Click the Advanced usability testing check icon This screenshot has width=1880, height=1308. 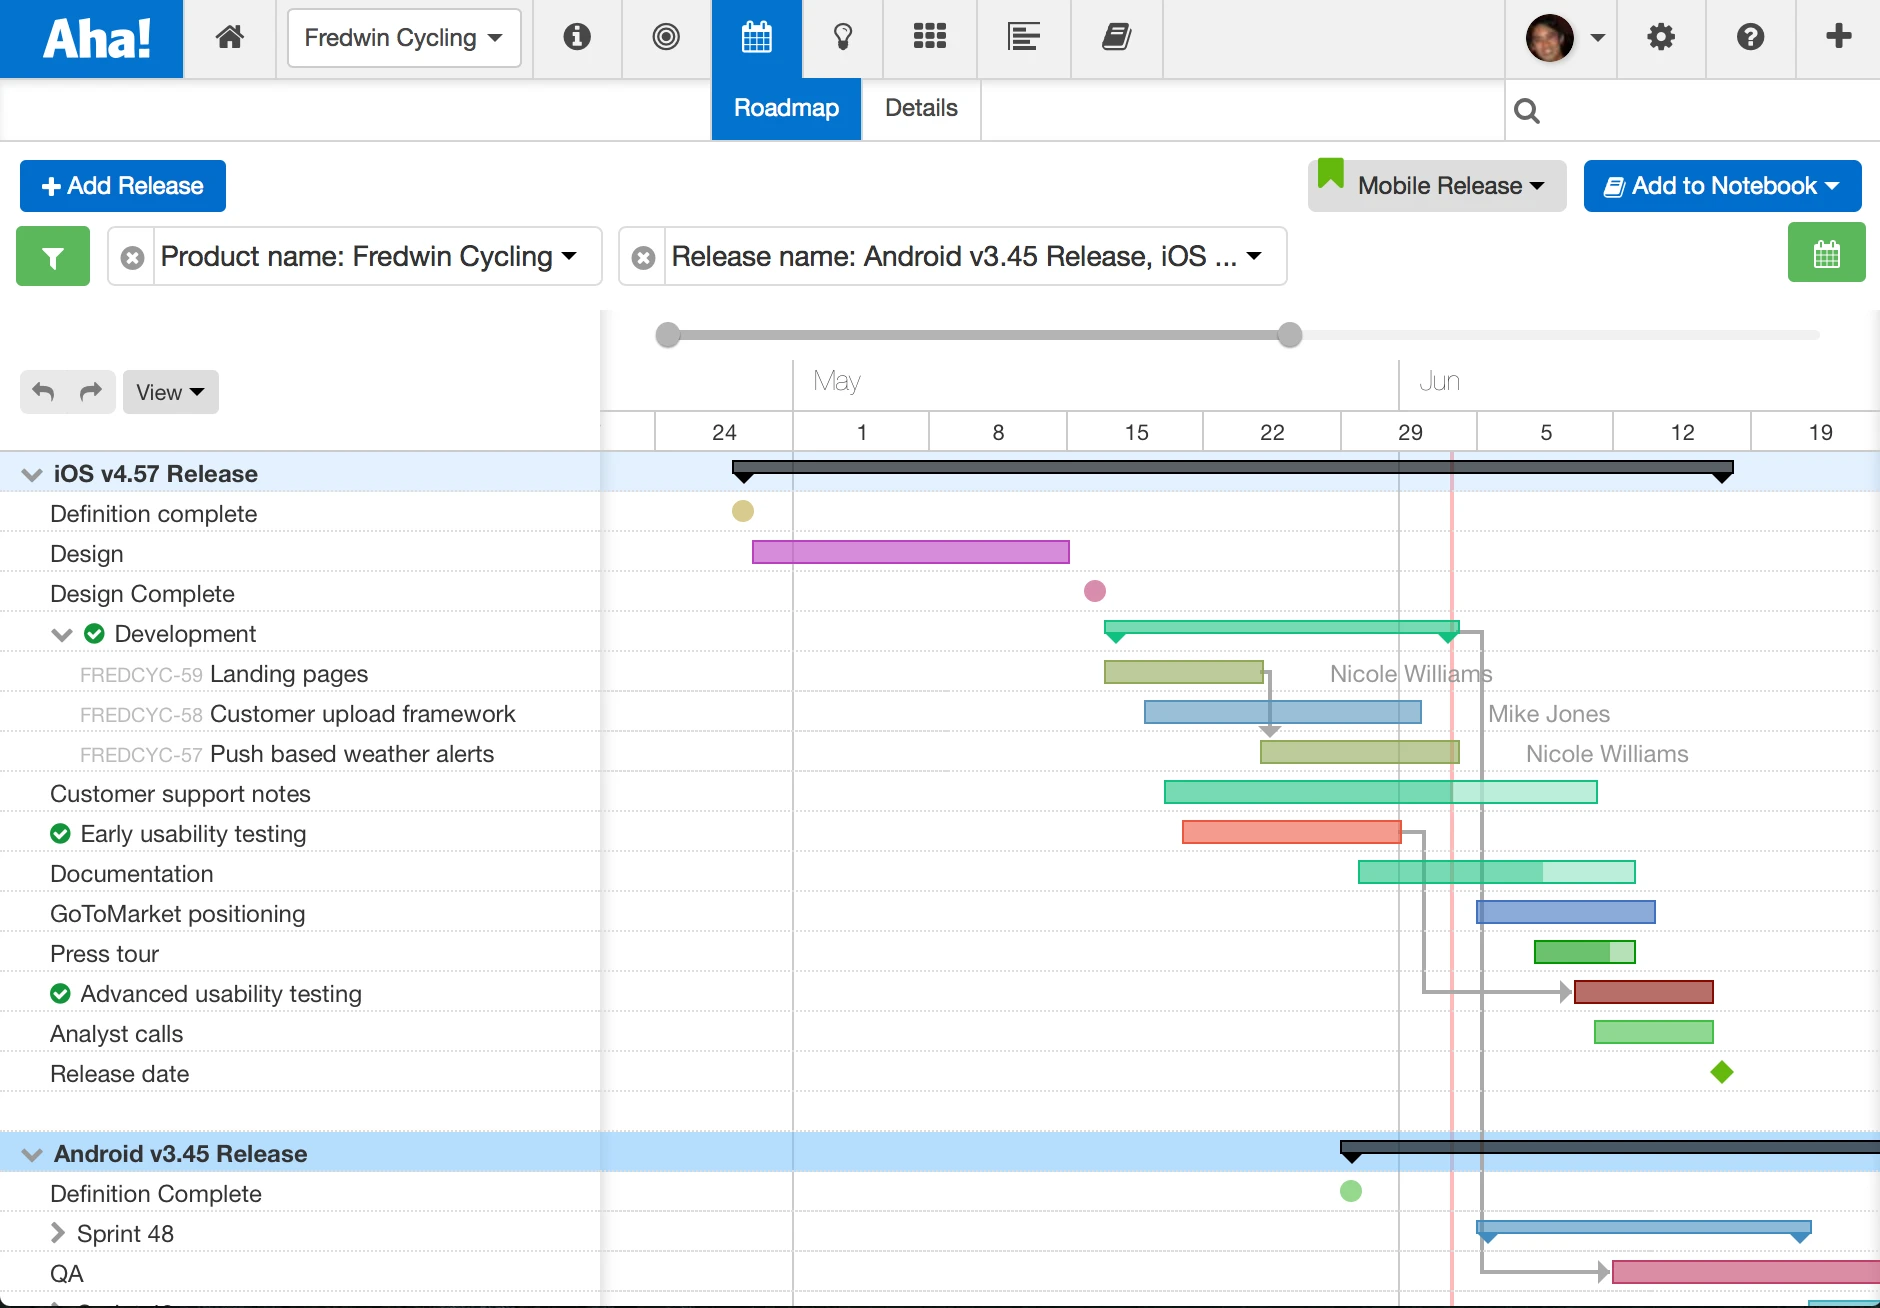[60, 993]
